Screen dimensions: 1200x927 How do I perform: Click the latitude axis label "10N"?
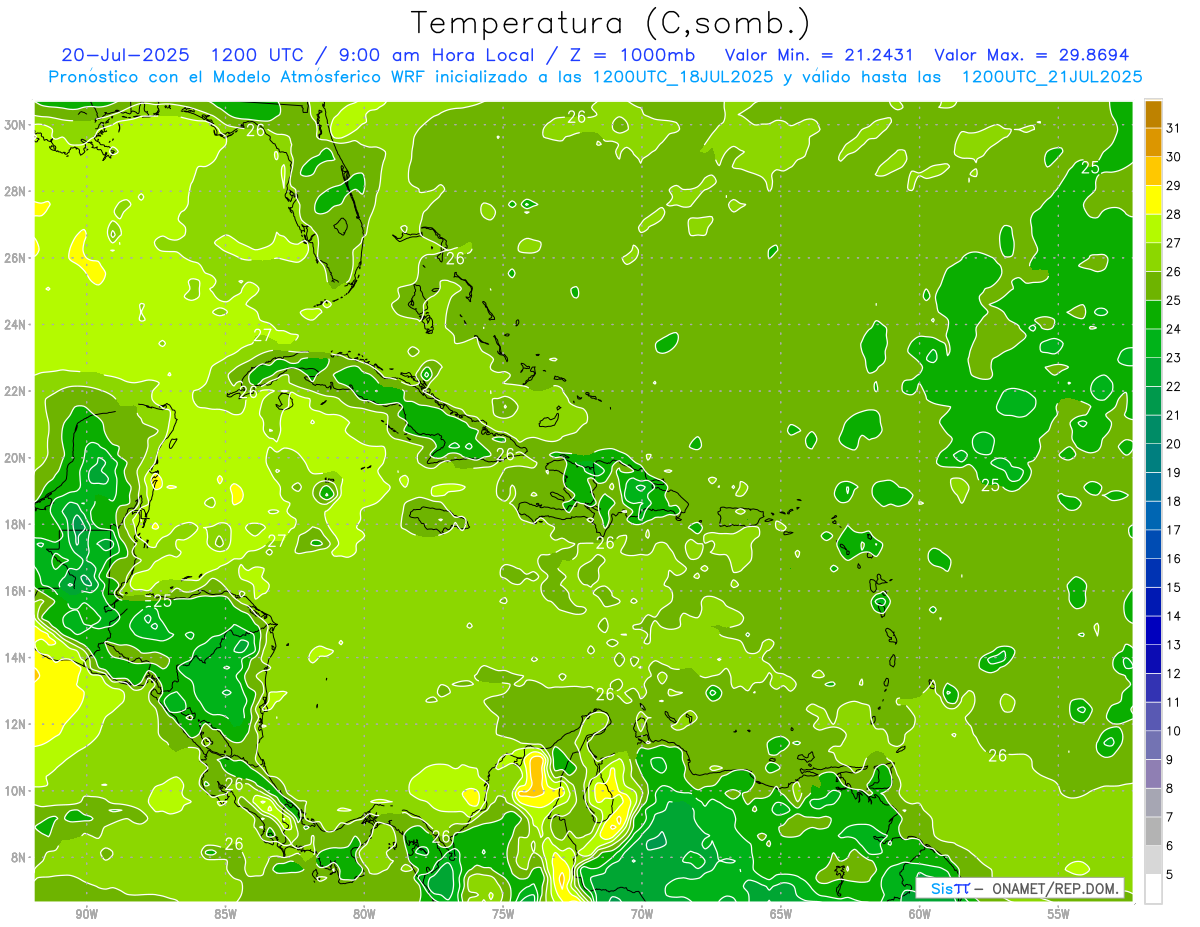(17, 791)
